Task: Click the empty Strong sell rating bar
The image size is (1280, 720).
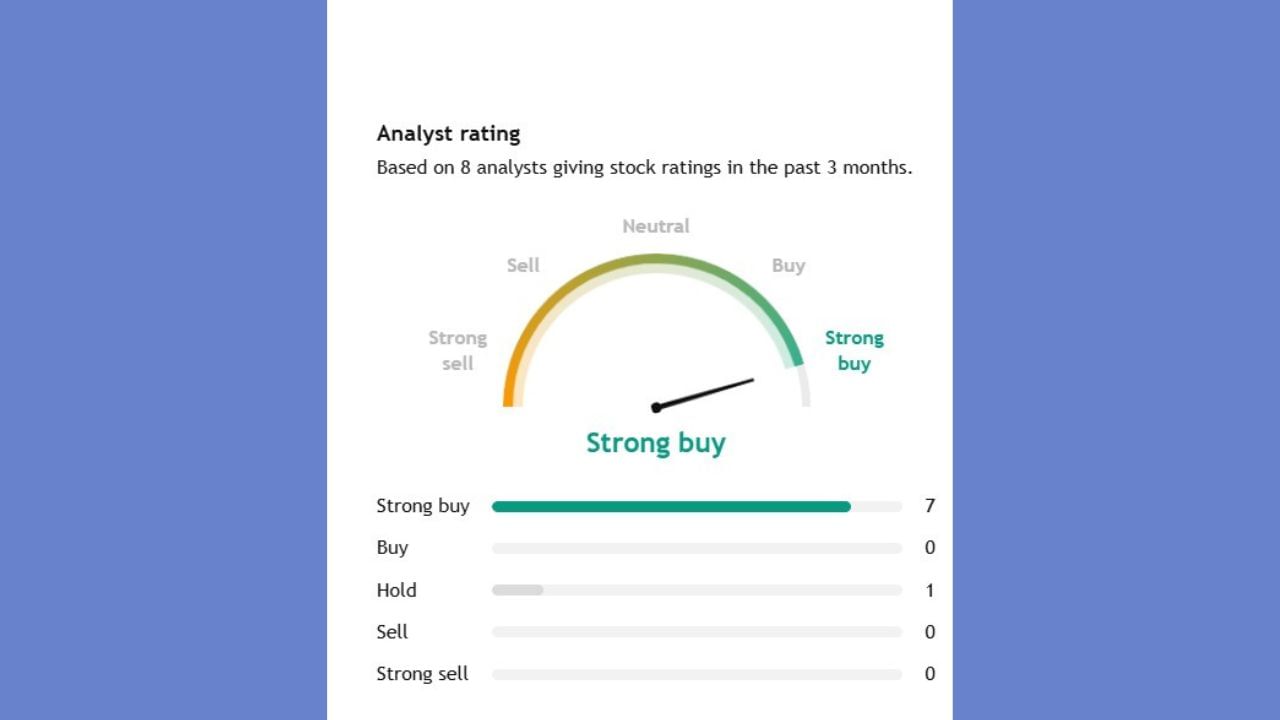Action: [697, 675]
